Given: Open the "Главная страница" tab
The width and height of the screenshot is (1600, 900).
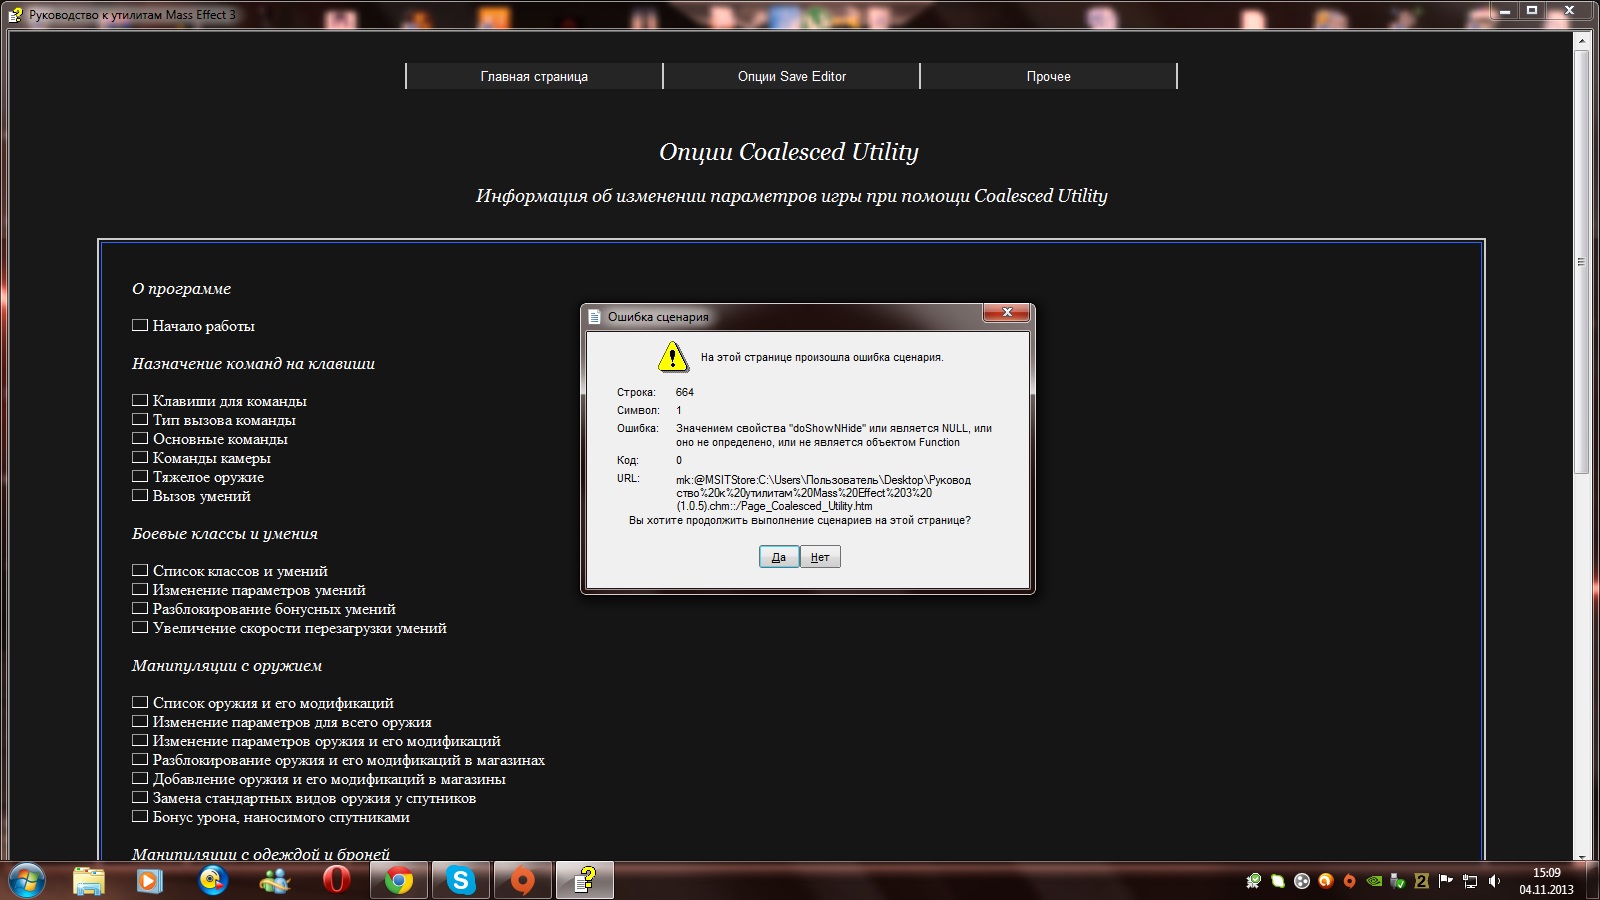Looking at the screenshot, I should [x=534, y=76].
